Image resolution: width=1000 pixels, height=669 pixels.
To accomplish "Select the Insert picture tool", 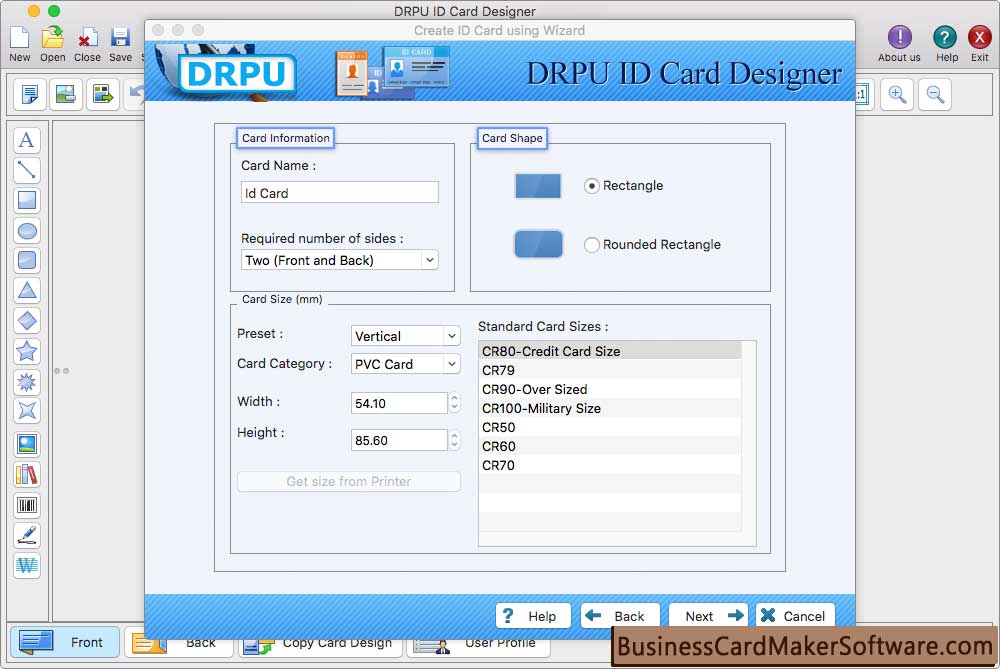I will point(27,444).
